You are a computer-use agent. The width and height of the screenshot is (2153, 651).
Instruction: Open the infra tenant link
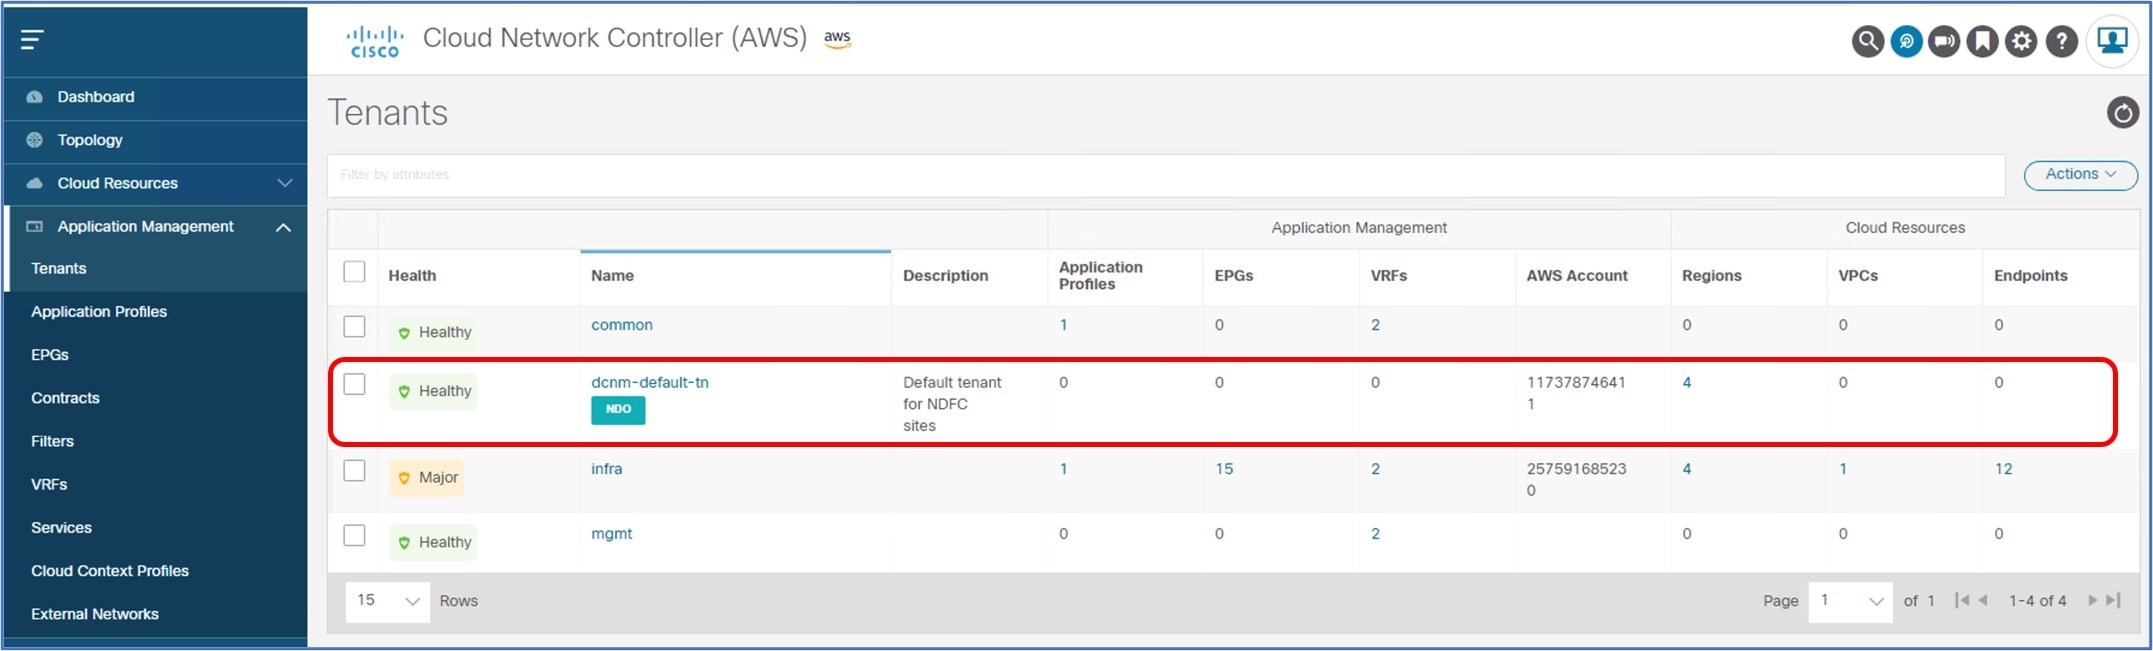(x=606, y=469)
